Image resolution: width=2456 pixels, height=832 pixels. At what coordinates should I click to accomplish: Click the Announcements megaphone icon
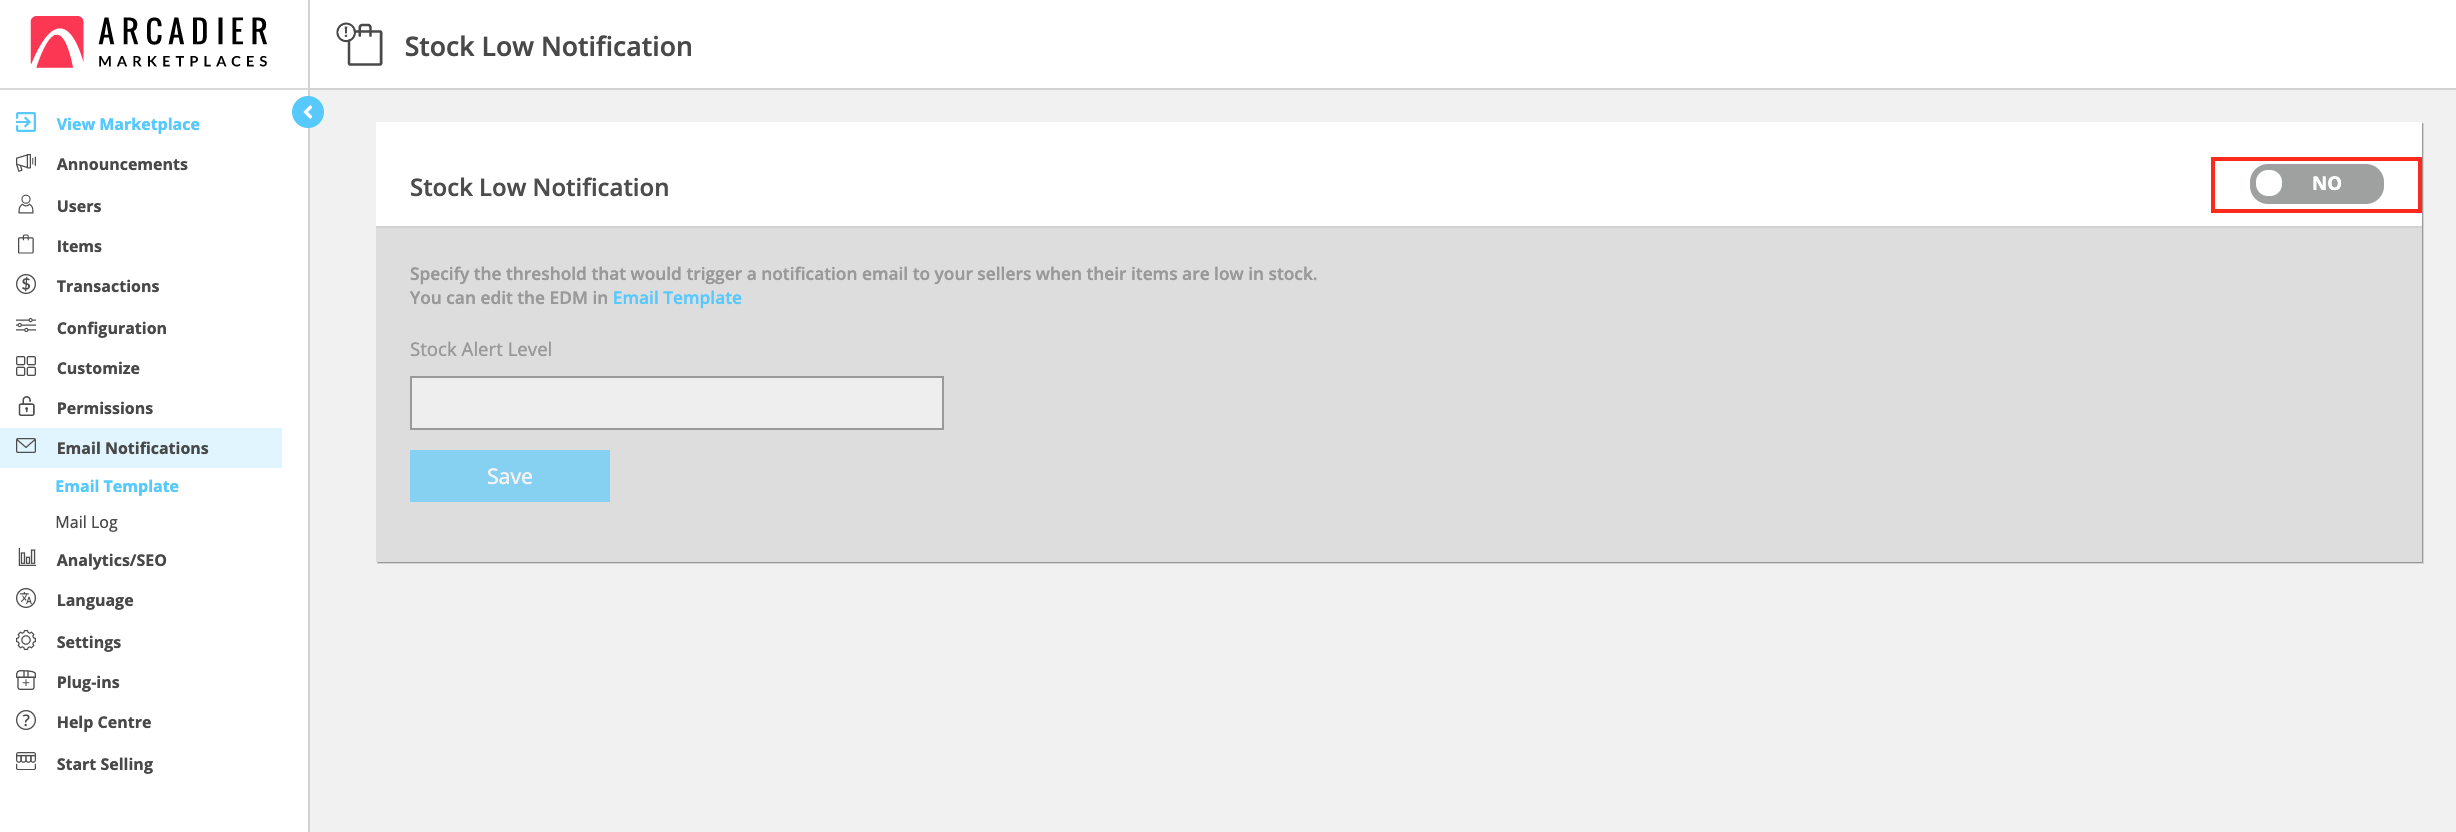tap(26, 163)
